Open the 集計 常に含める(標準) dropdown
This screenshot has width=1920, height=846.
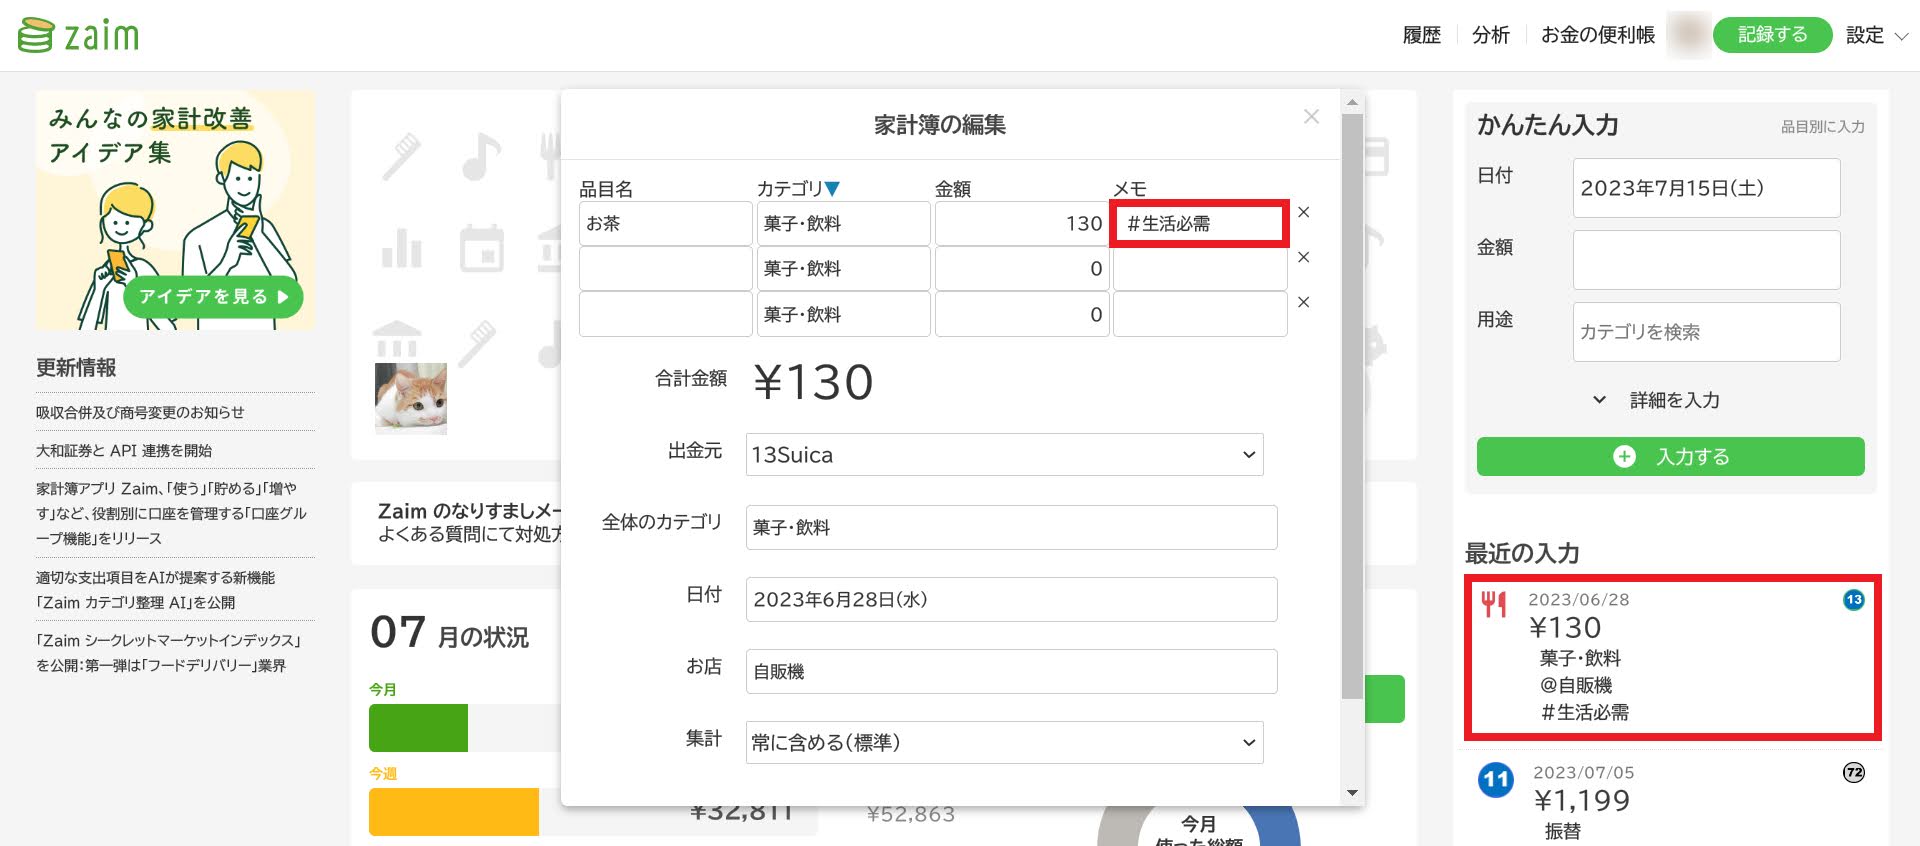click(x=1004, y=743)
